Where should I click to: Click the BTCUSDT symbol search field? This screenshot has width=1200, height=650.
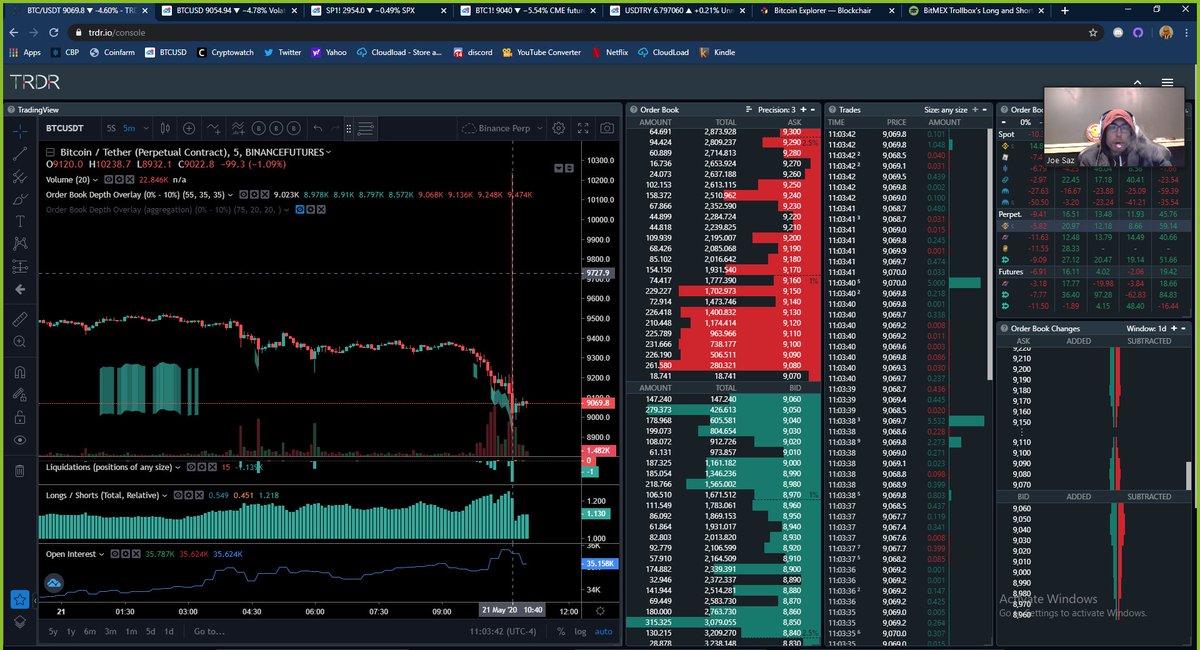pyautogui.click(x=65, y=128)
